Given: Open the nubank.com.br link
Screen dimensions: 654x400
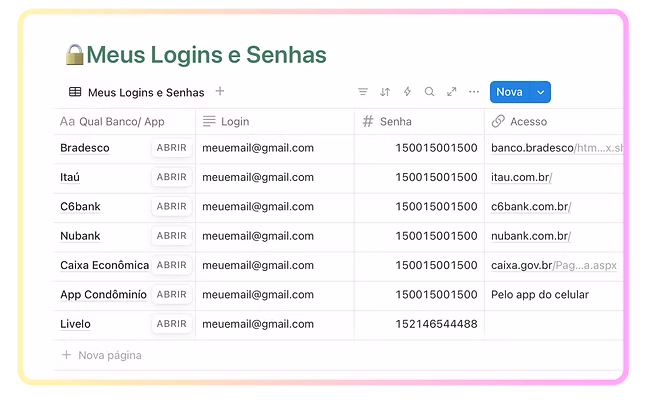Looking at the screenshot, I should 530,237.
